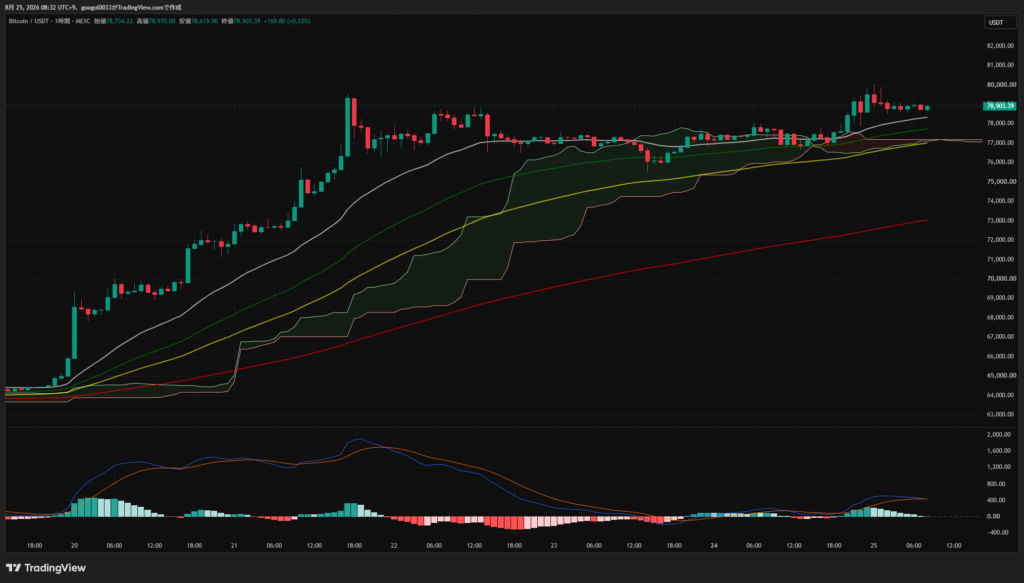The height and width of the screenshot is (583, 1024).
Task: Click the 82,000.00 price axis label
Action: (1001, 46)
